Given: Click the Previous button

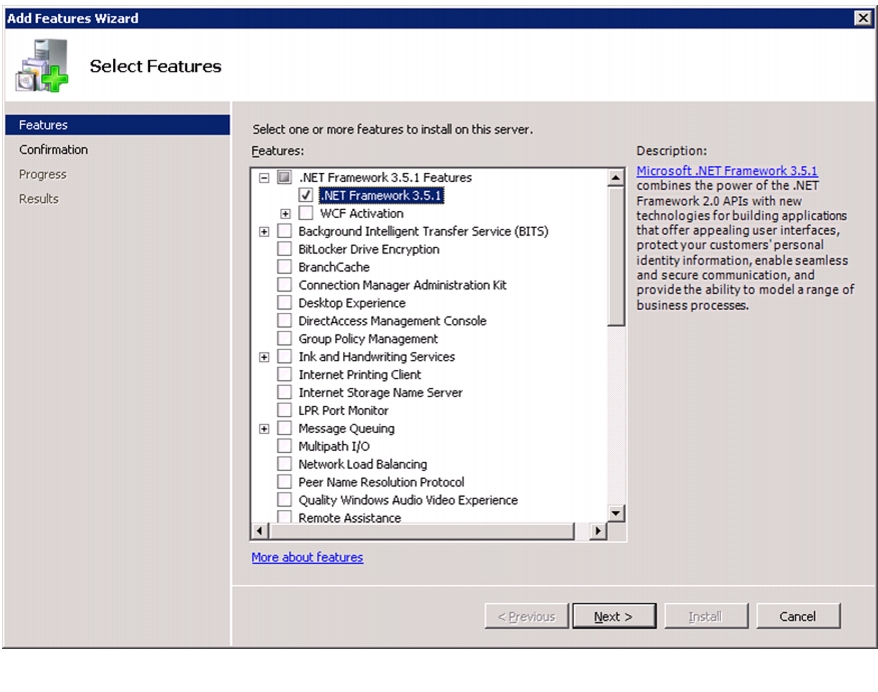Looking at the screenshot, I should (526, 616).
